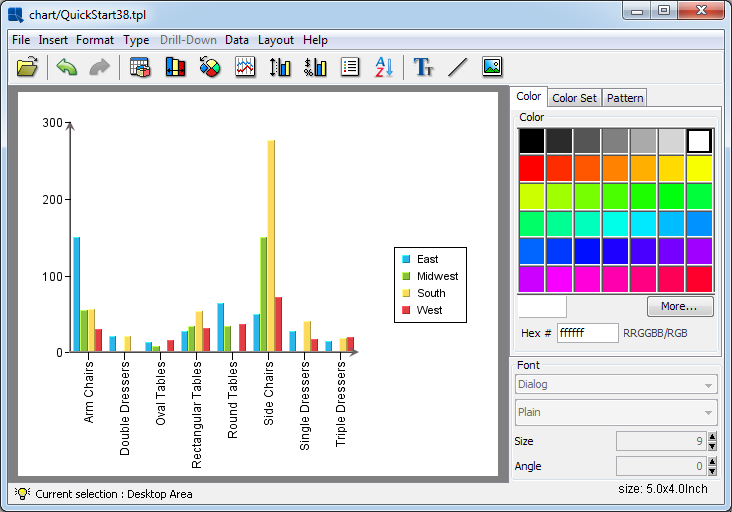The height and width of the screenshot is (512, 732).
Task: Switch to the Color Set tab
Action: click(x=575, y=98)
